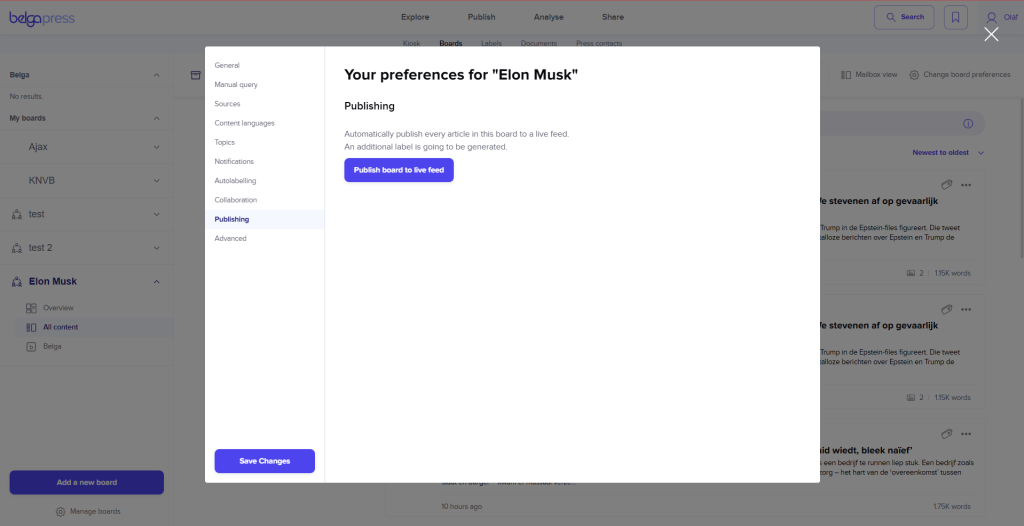The width and height of the screenshot is (1024, 526).
Task: Click the Save Changes button
Action: coord(264,461)
